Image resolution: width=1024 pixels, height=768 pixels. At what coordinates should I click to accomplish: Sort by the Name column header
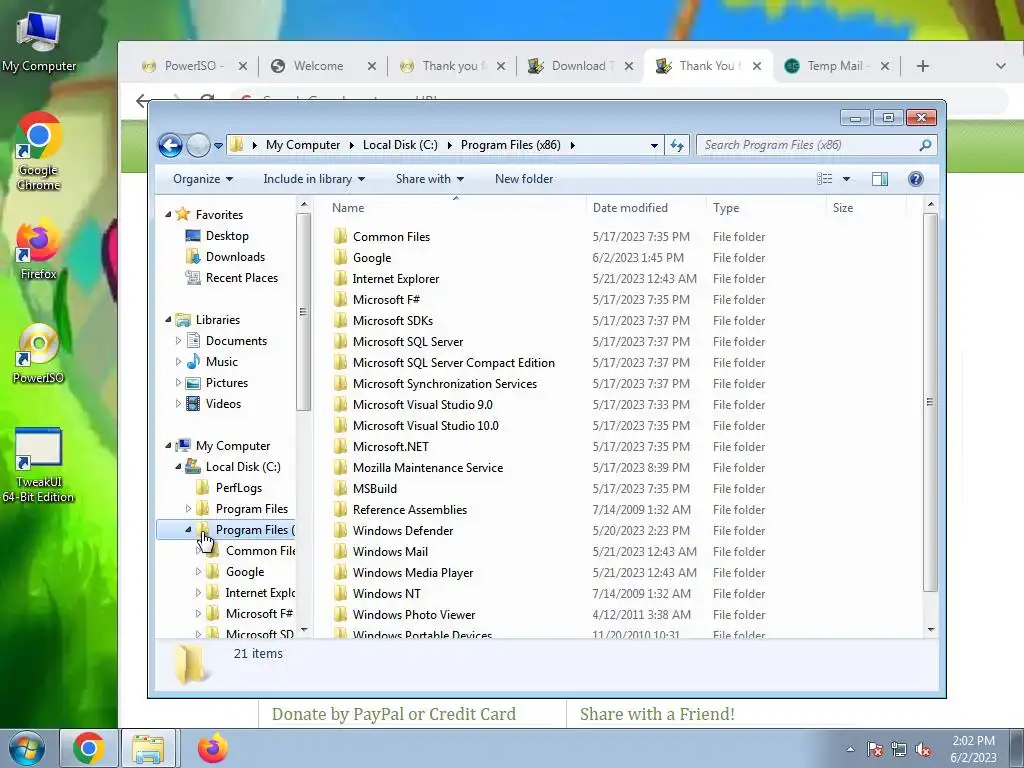(347, 208)
